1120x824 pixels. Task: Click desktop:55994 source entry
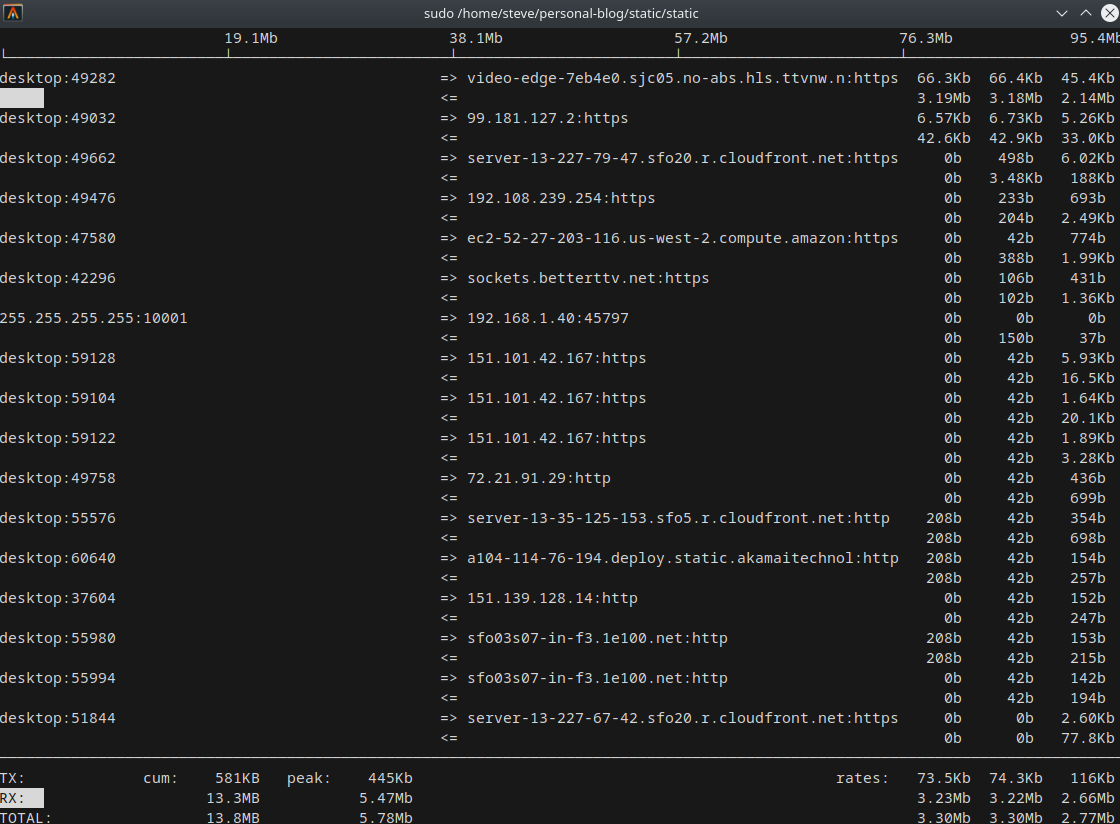click(58, 678)
